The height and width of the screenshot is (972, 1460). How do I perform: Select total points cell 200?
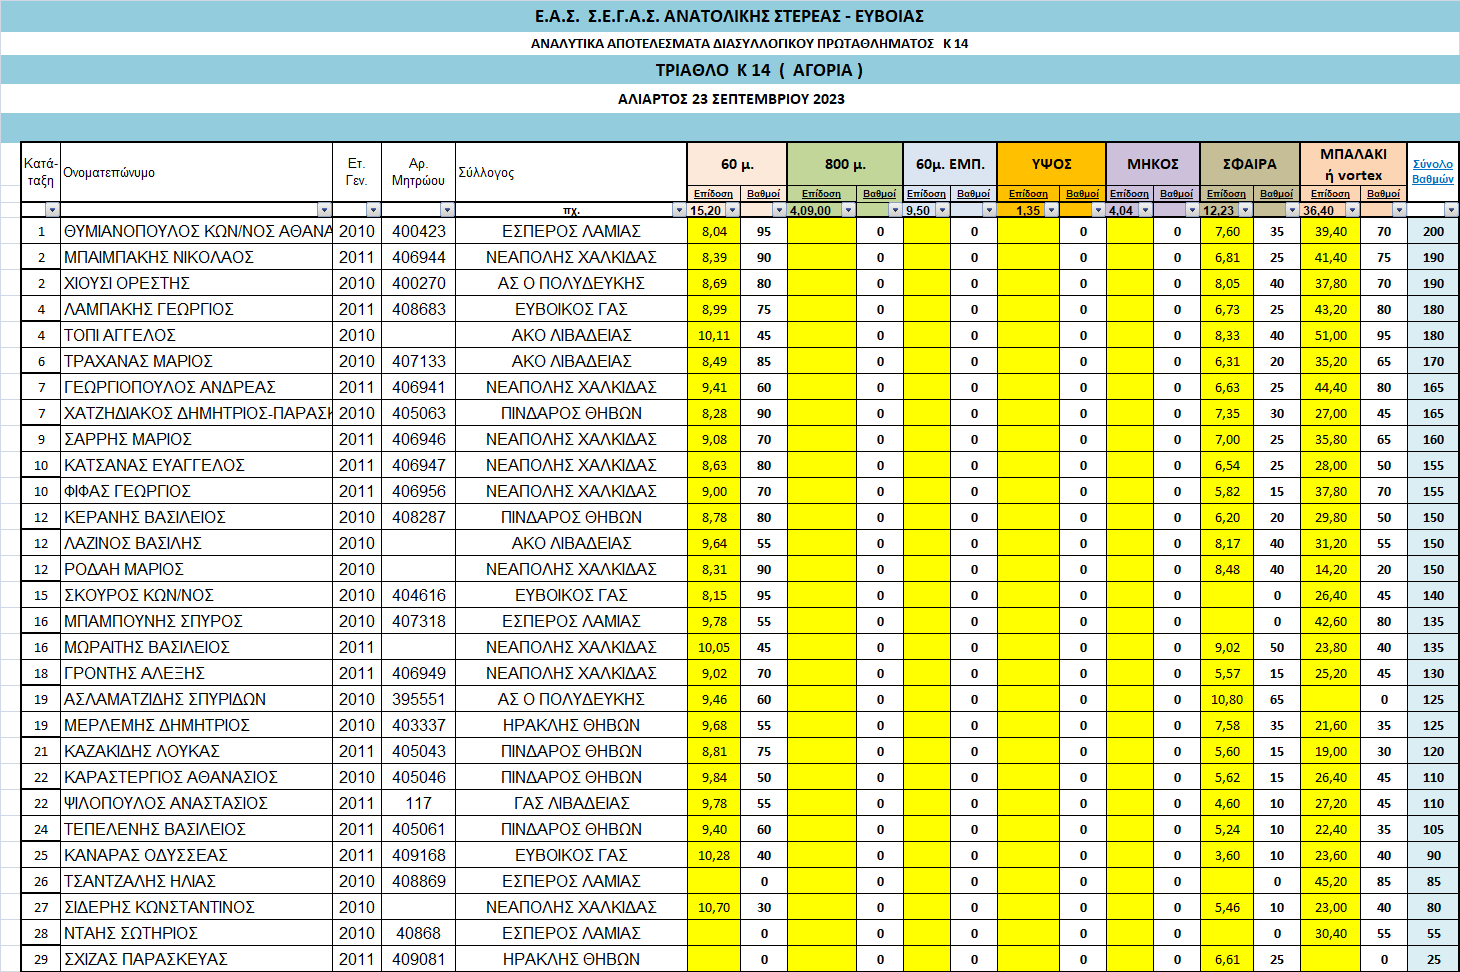1433,231
